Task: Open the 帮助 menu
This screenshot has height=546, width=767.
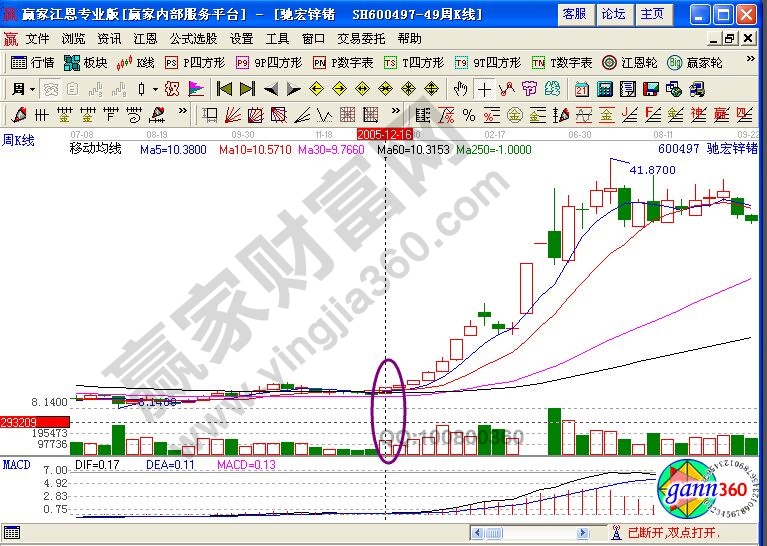Action: tap(409, 38)
